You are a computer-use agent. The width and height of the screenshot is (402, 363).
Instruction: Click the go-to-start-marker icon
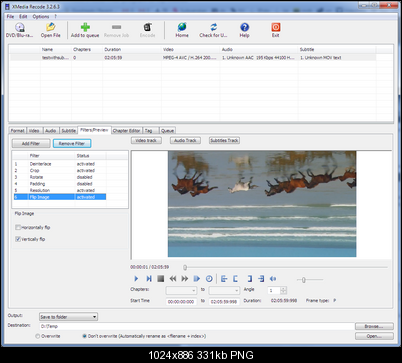pos(224,279)
